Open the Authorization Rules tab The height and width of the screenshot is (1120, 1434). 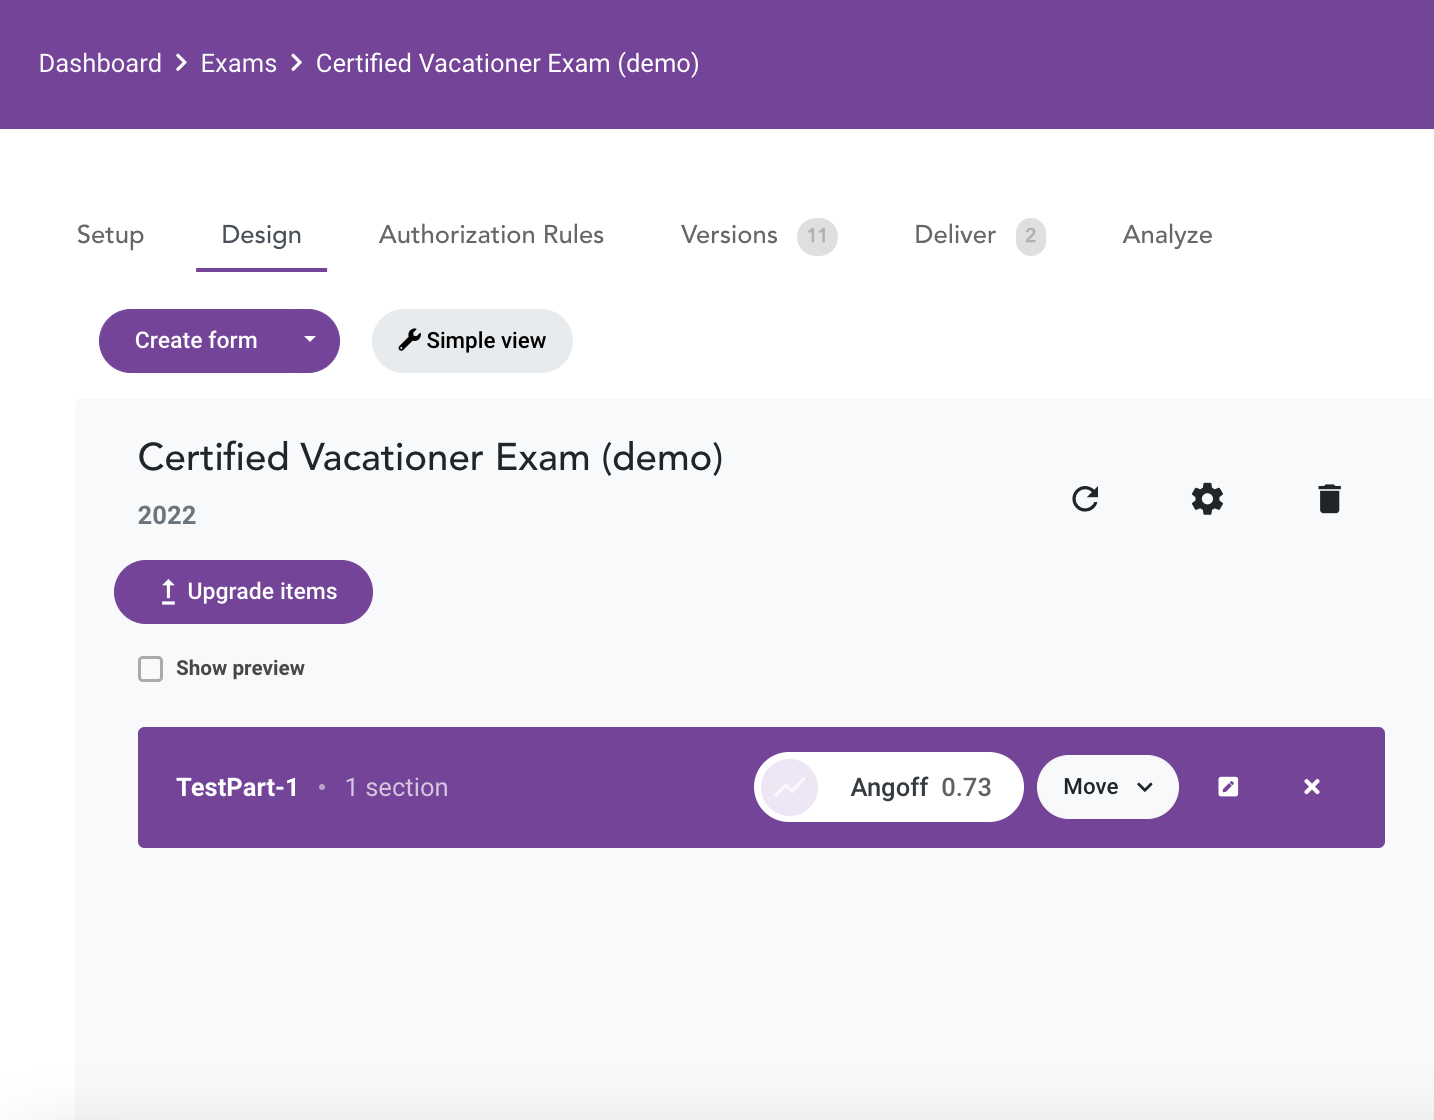(x=491, y=235)
